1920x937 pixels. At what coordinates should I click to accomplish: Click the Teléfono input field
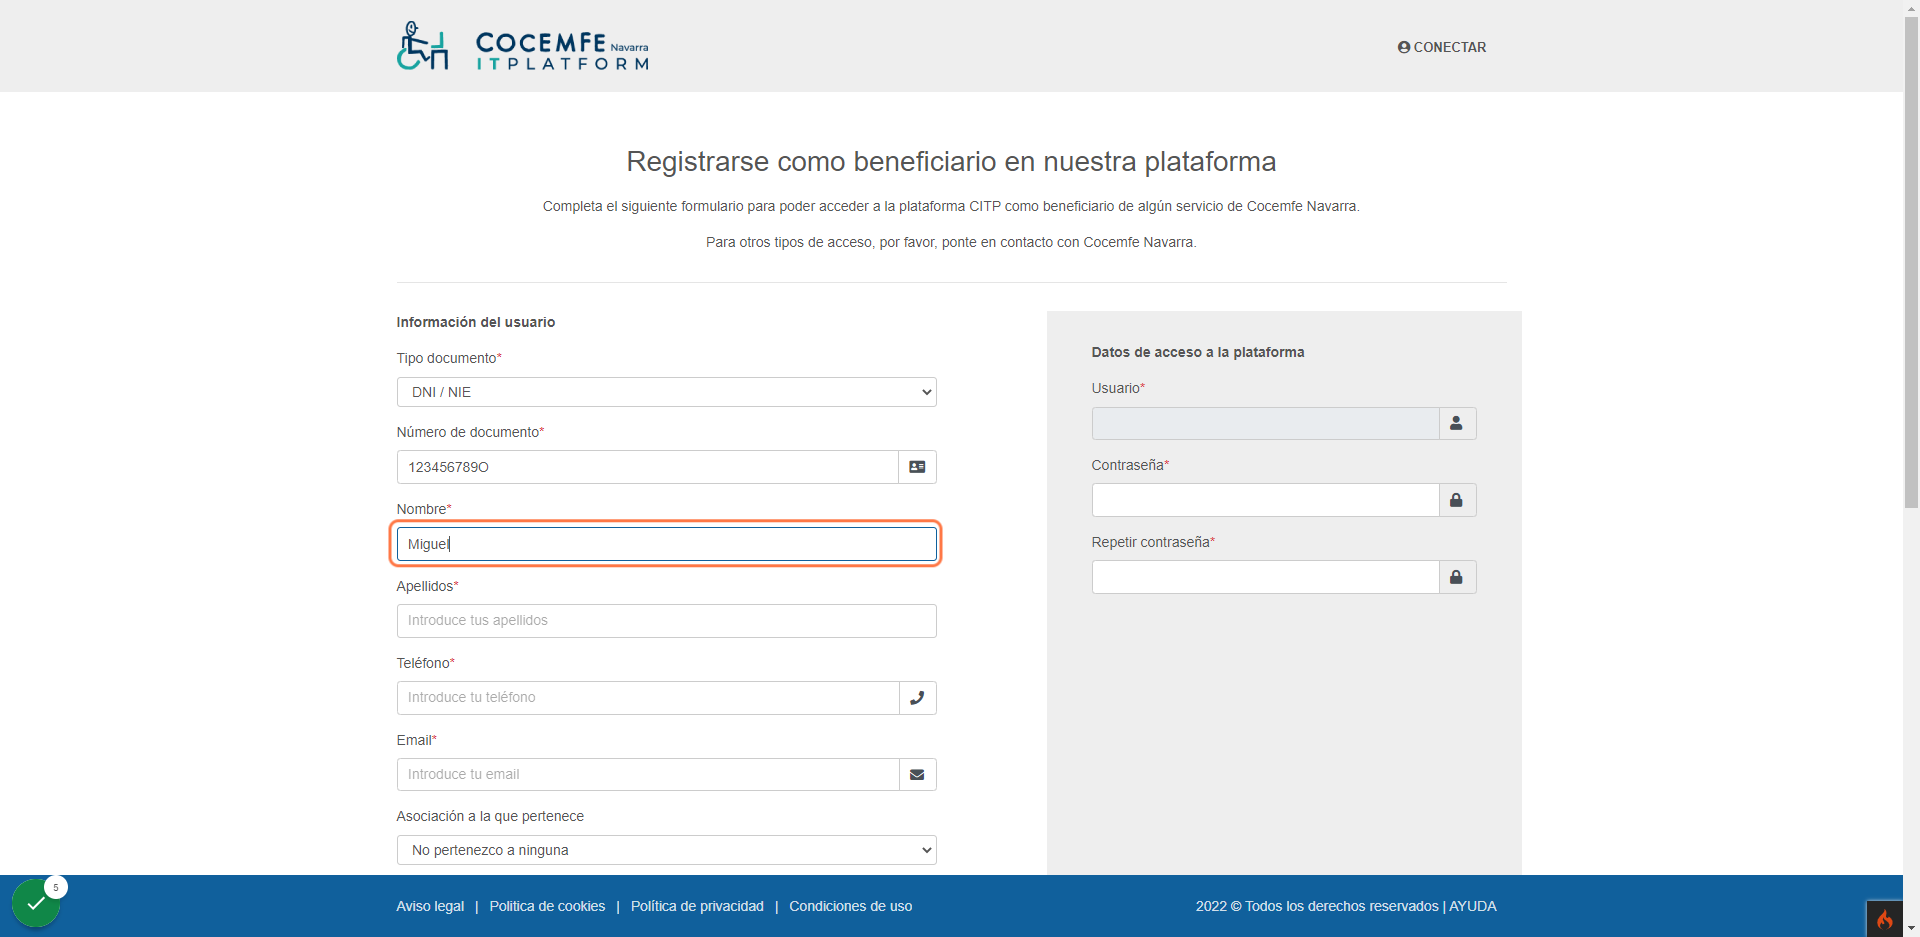click(648, 698)
